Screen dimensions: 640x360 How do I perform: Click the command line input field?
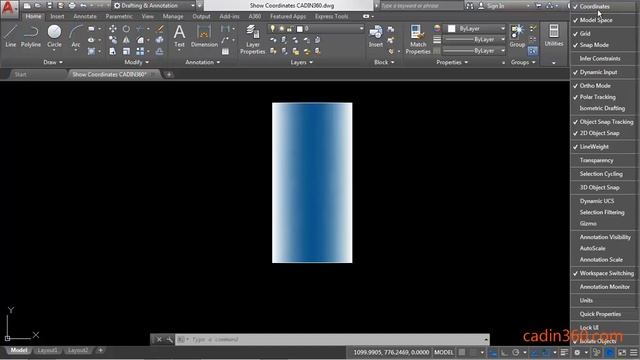tap(333, 340)
